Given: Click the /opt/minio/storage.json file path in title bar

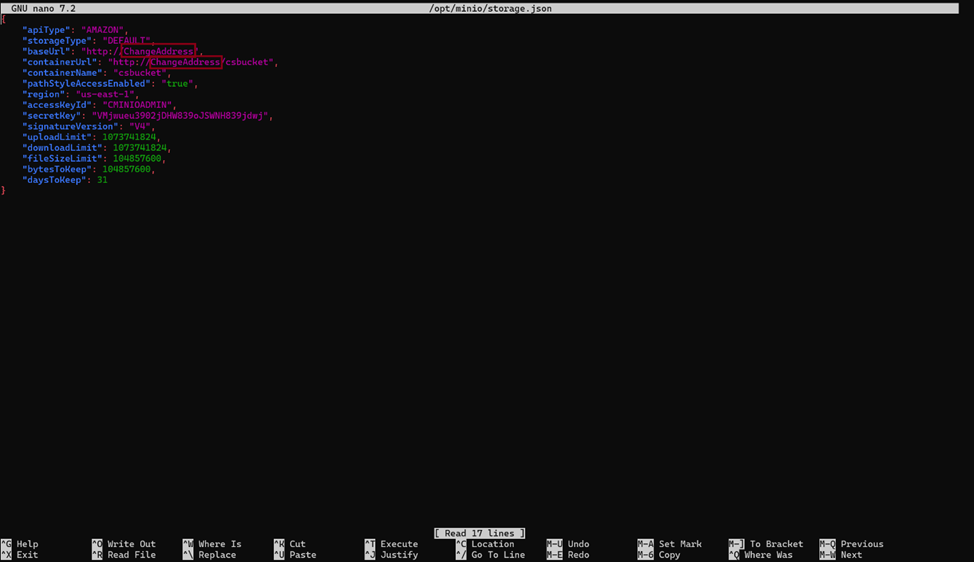Looking at the screenshot, I should (490, 9).
